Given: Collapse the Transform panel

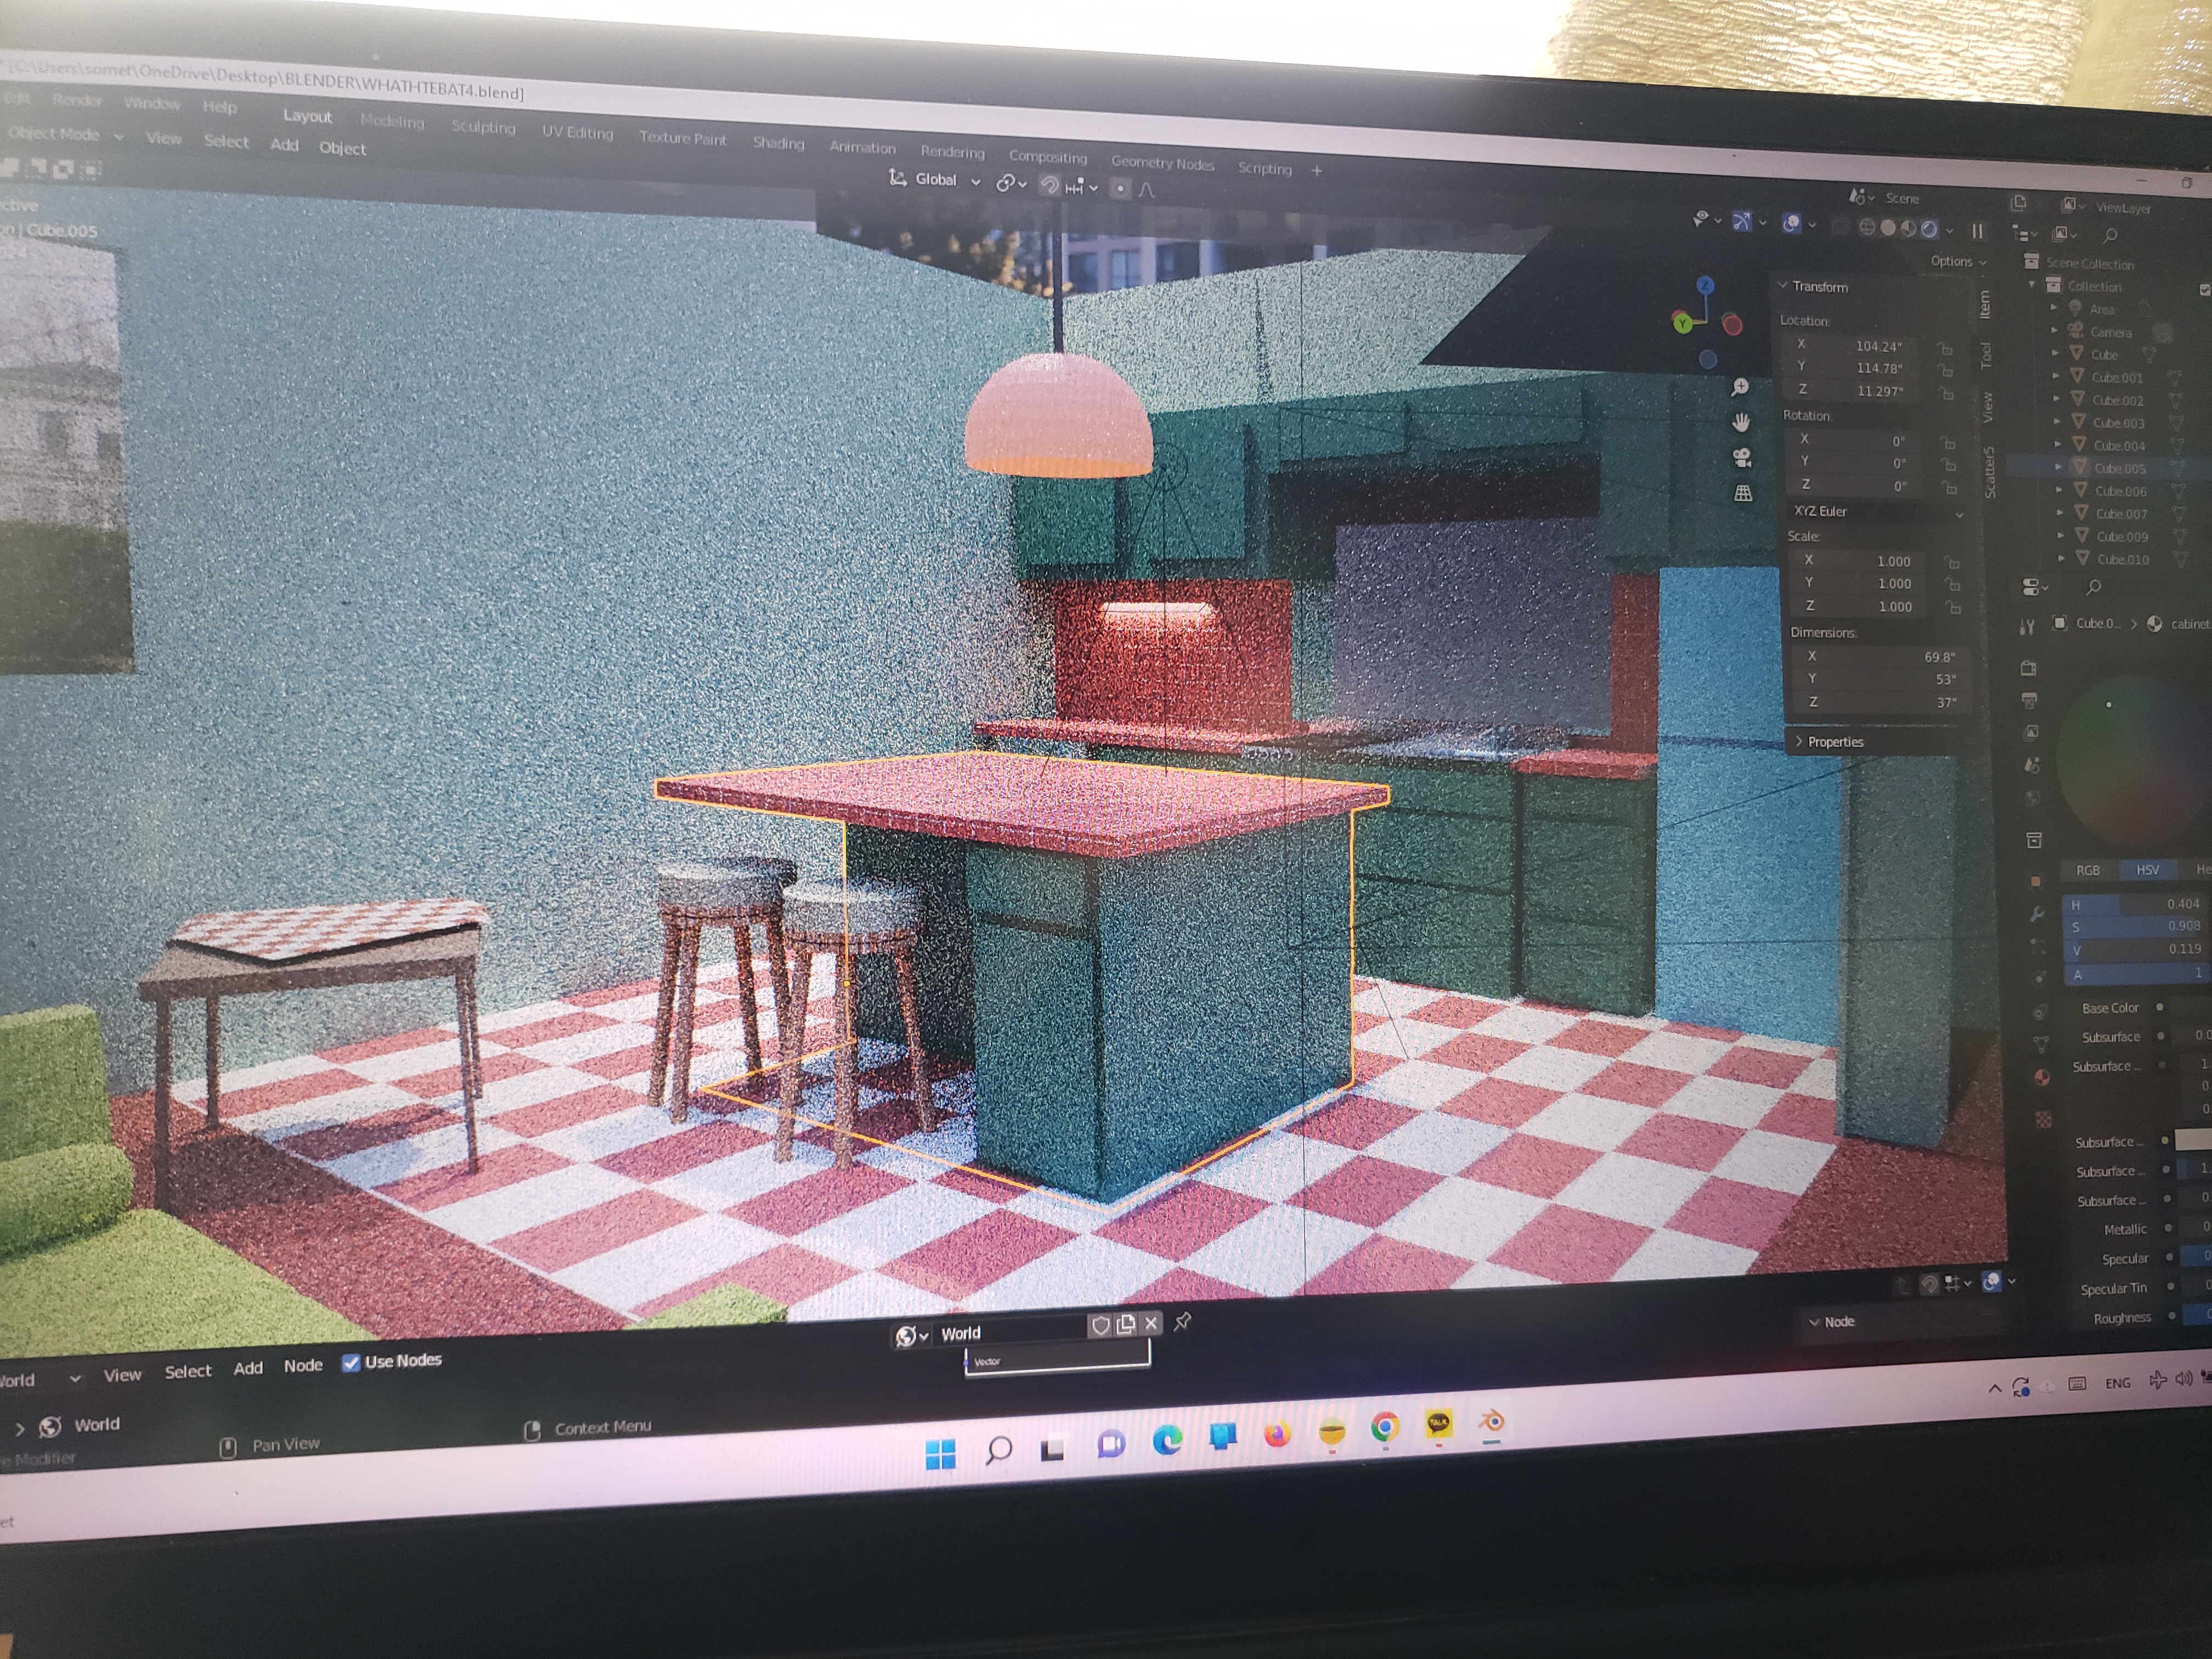Looking at the screenshot, I should click(1783, 286).
